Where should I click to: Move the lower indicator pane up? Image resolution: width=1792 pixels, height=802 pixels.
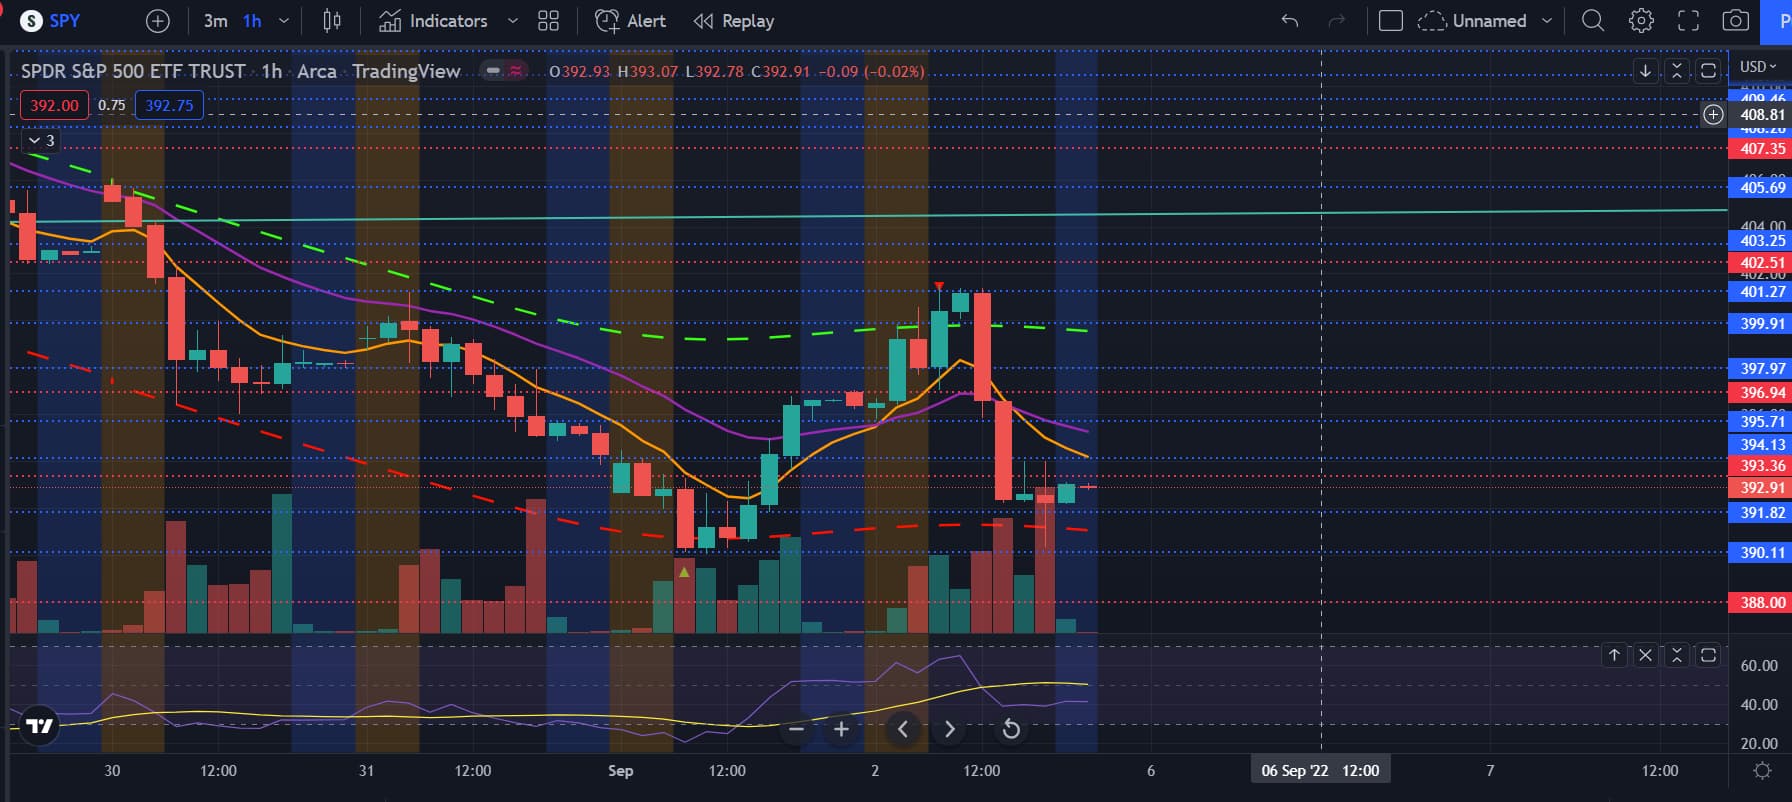tap(1614, 655)
